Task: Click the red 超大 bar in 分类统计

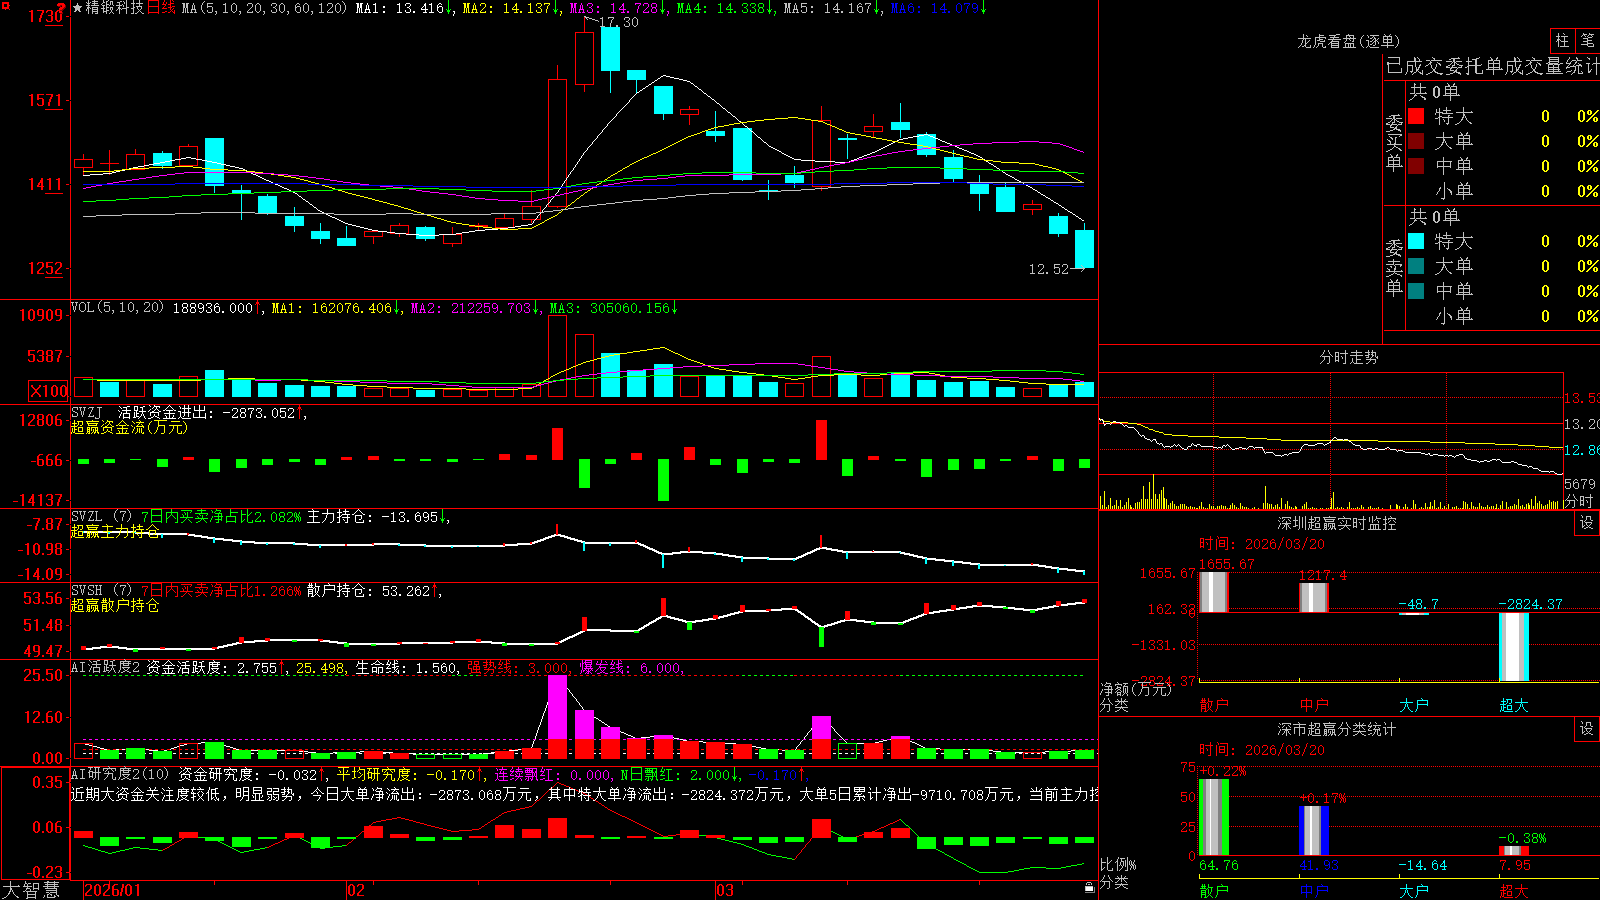Action: pos(1513,851)
